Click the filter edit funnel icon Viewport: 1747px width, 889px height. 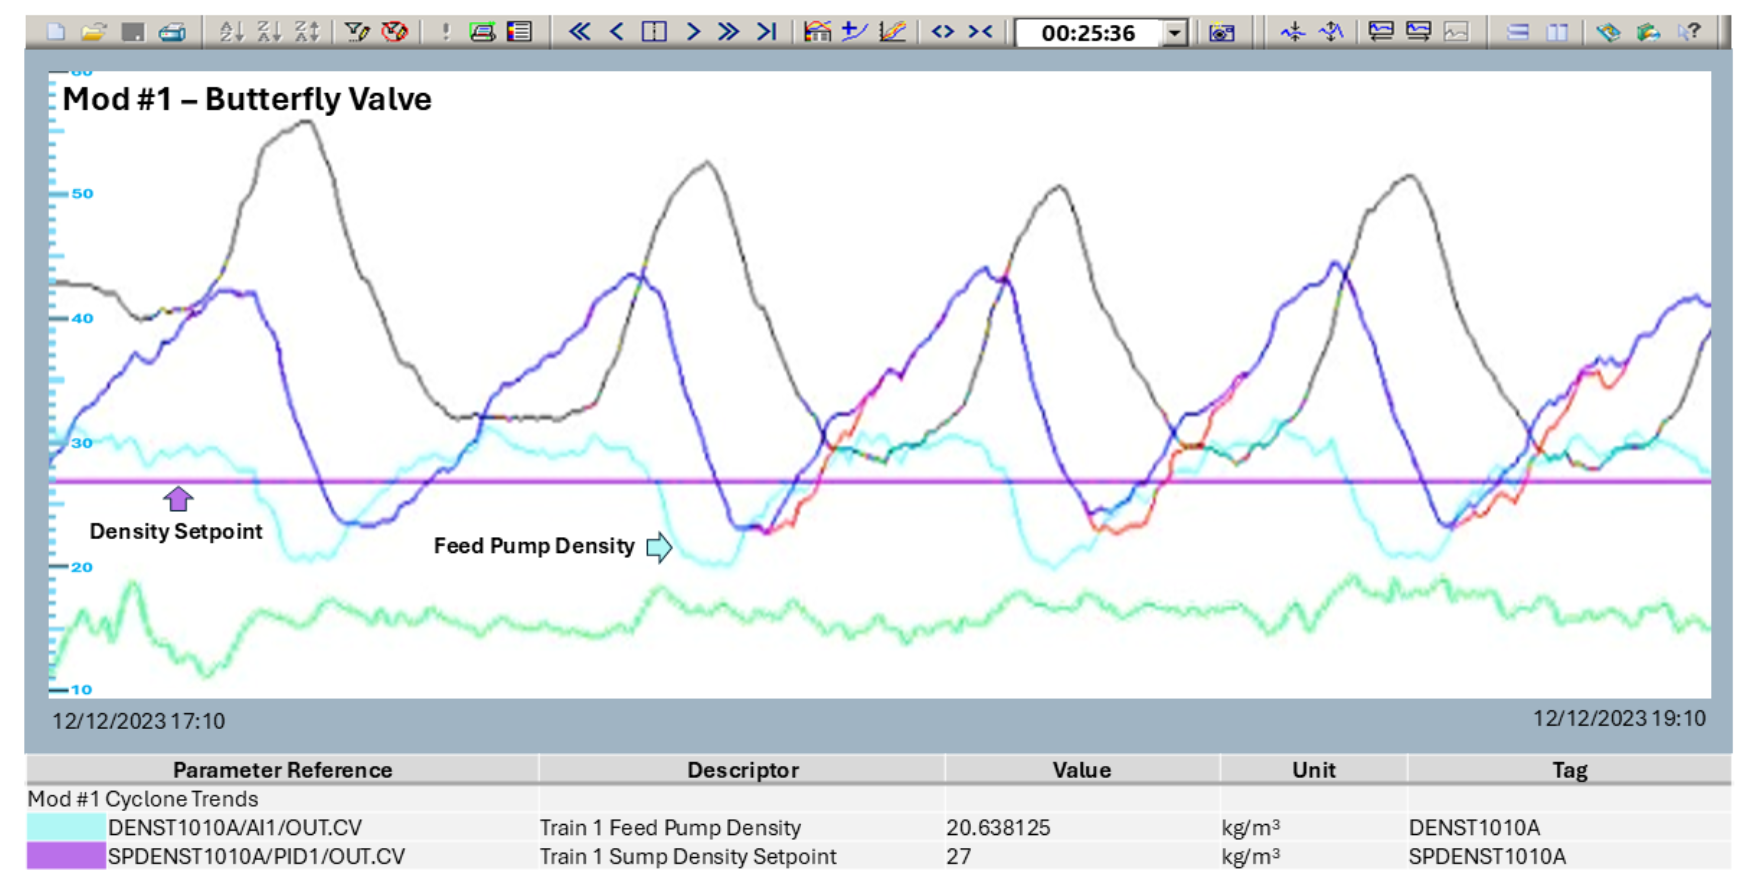356,32
